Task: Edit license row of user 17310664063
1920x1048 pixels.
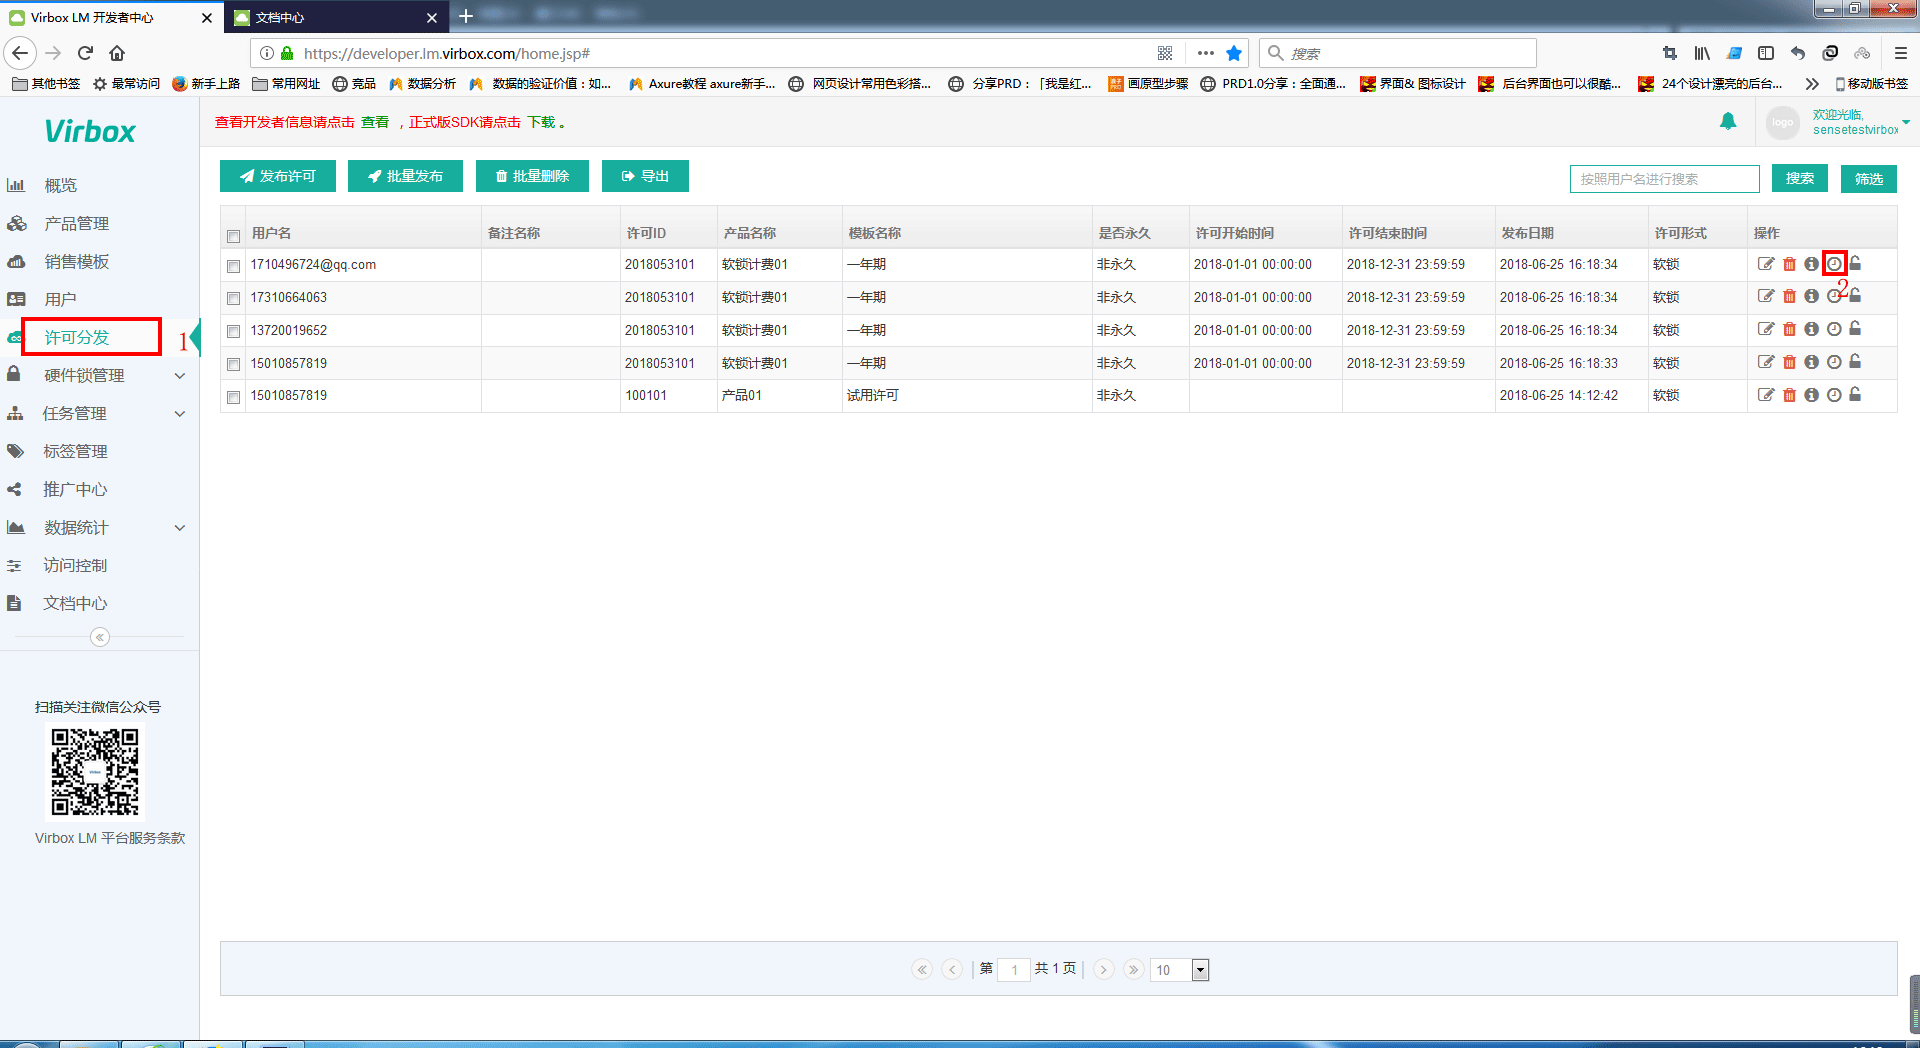Action: [x=1766, y=296]
